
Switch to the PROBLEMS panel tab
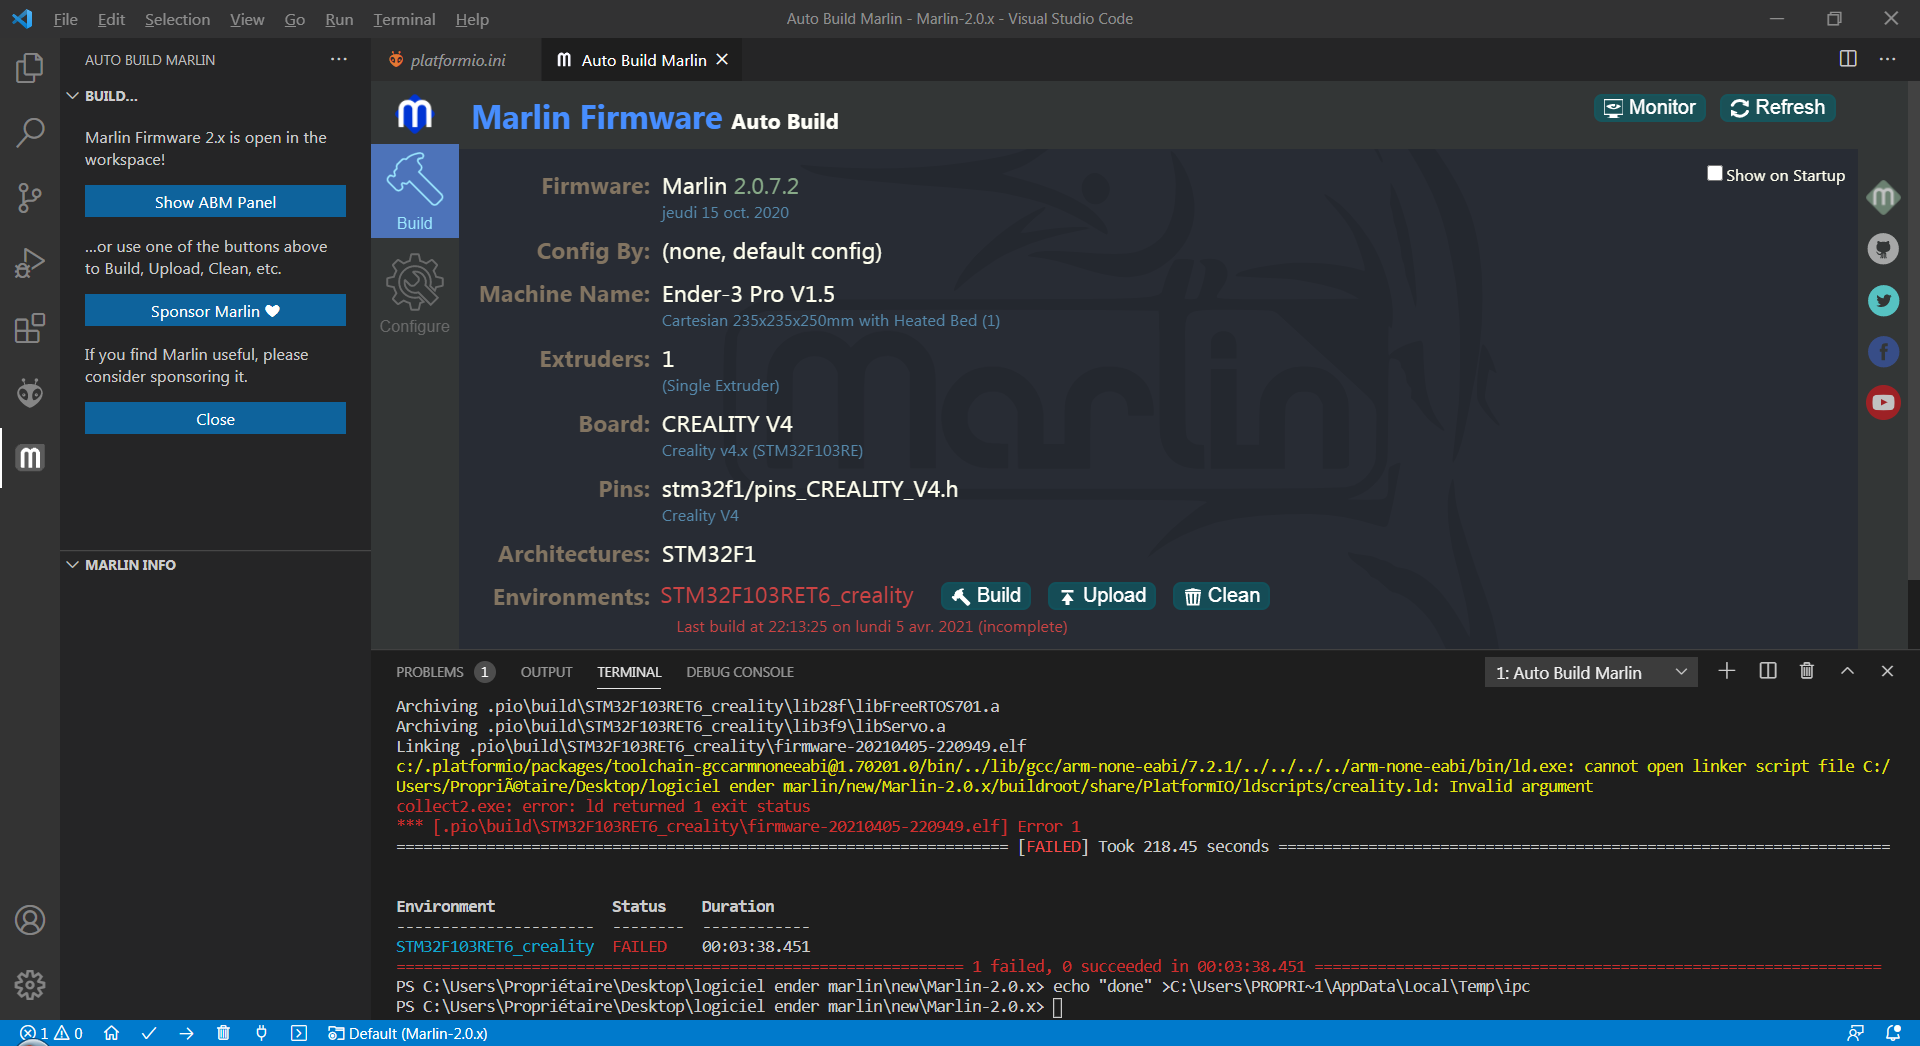click(430, 672)
